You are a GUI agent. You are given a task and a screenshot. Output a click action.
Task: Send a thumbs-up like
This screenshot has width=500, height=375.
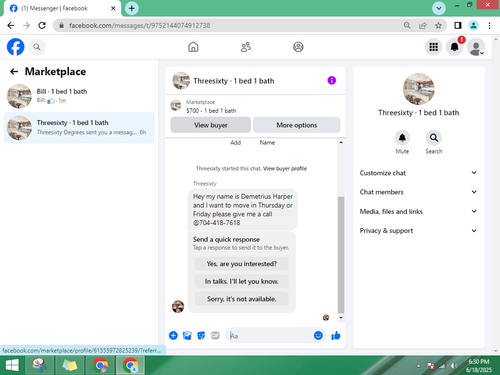click(336, 335)
